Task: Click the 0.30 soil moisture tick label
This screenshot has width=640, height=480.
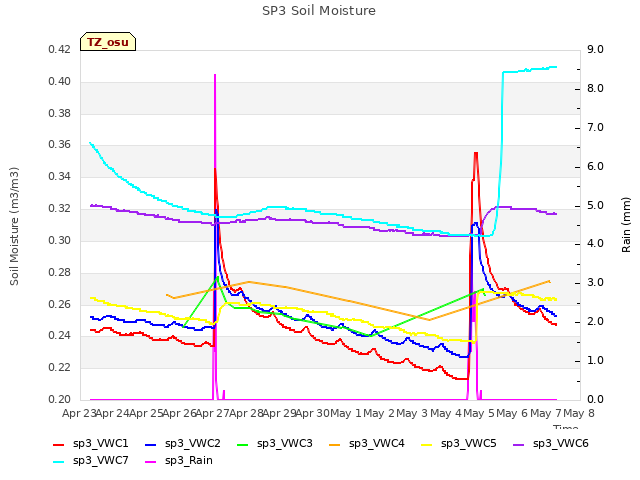Action: click(x=60, y=240)
